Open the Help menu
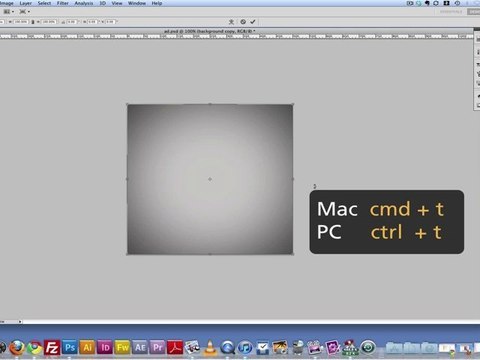The width and height of the screenshot is (480, 360). coord(157,3)
